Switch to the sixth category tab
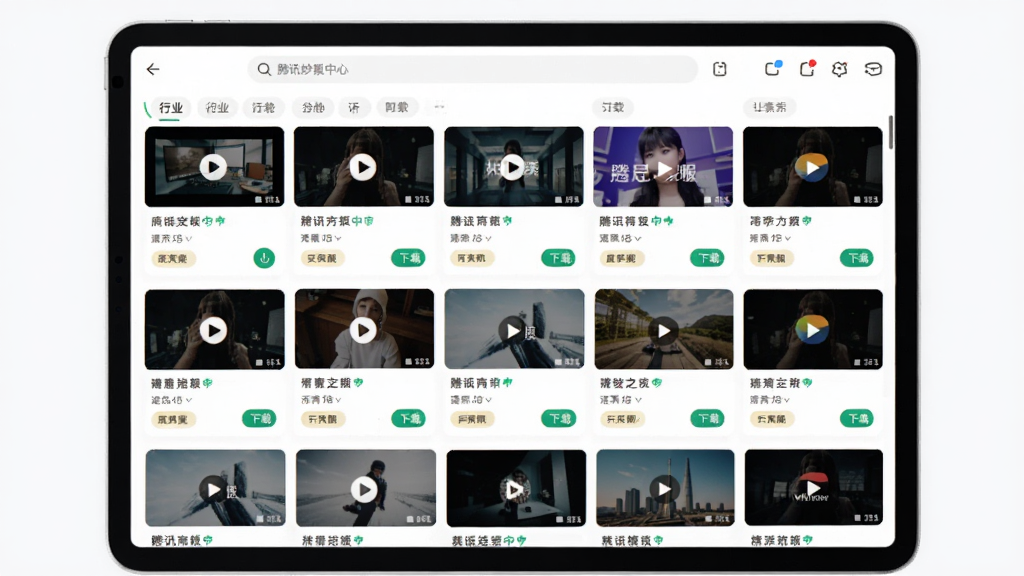Image resolution: width=1024 pixels, height=576 pixels. coord(396,107)
